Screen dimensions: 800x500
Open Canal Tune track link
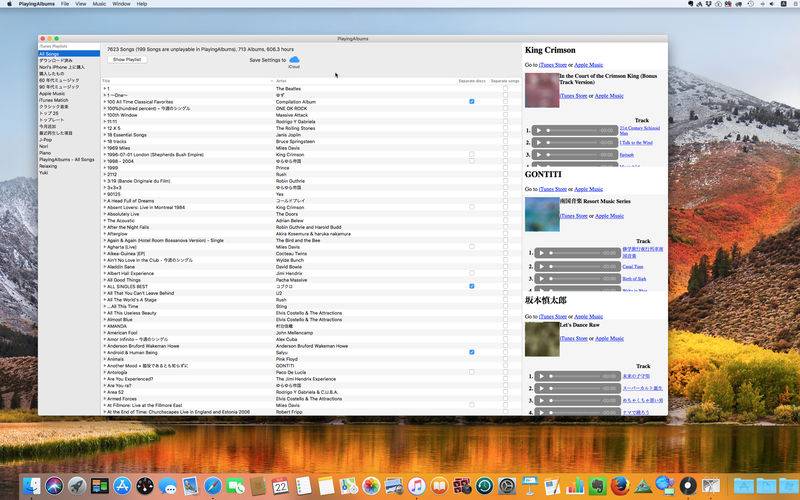[x=633, y=266]
